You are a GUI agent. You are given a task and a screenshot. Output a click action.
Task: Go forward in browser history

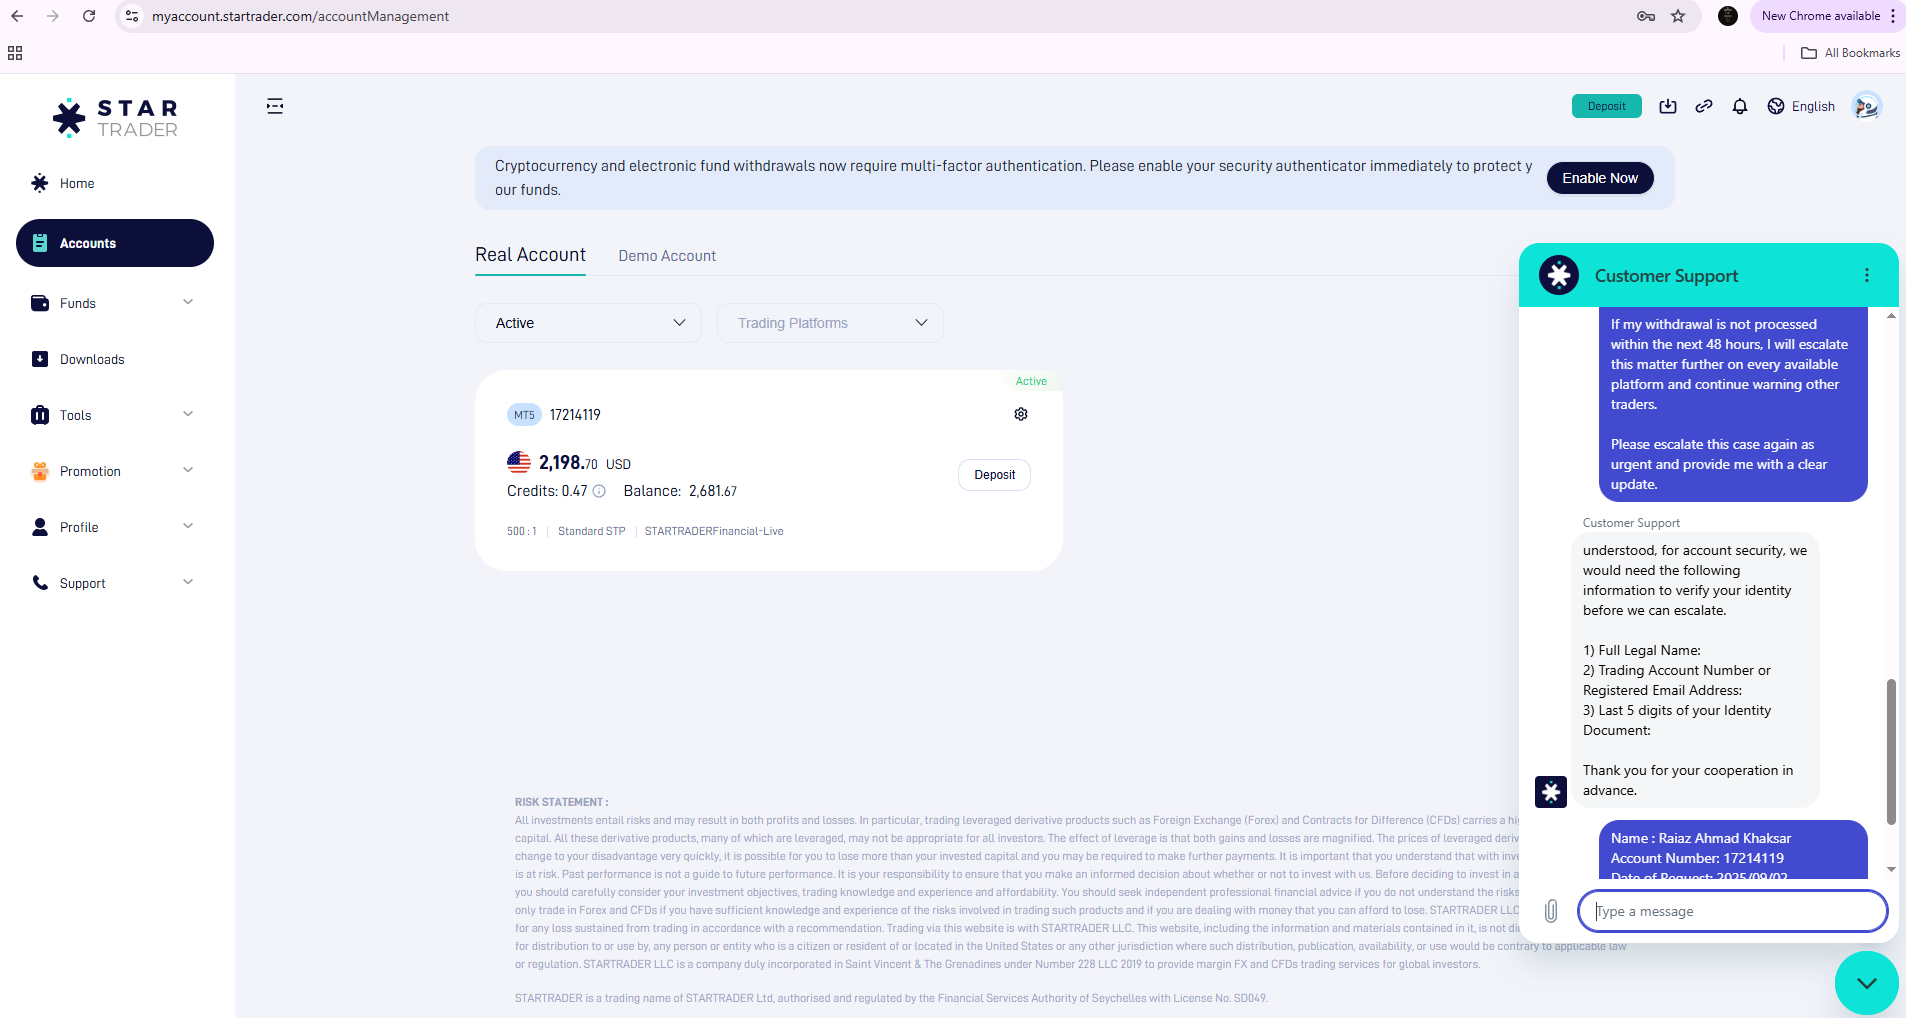tap(53, 16)
